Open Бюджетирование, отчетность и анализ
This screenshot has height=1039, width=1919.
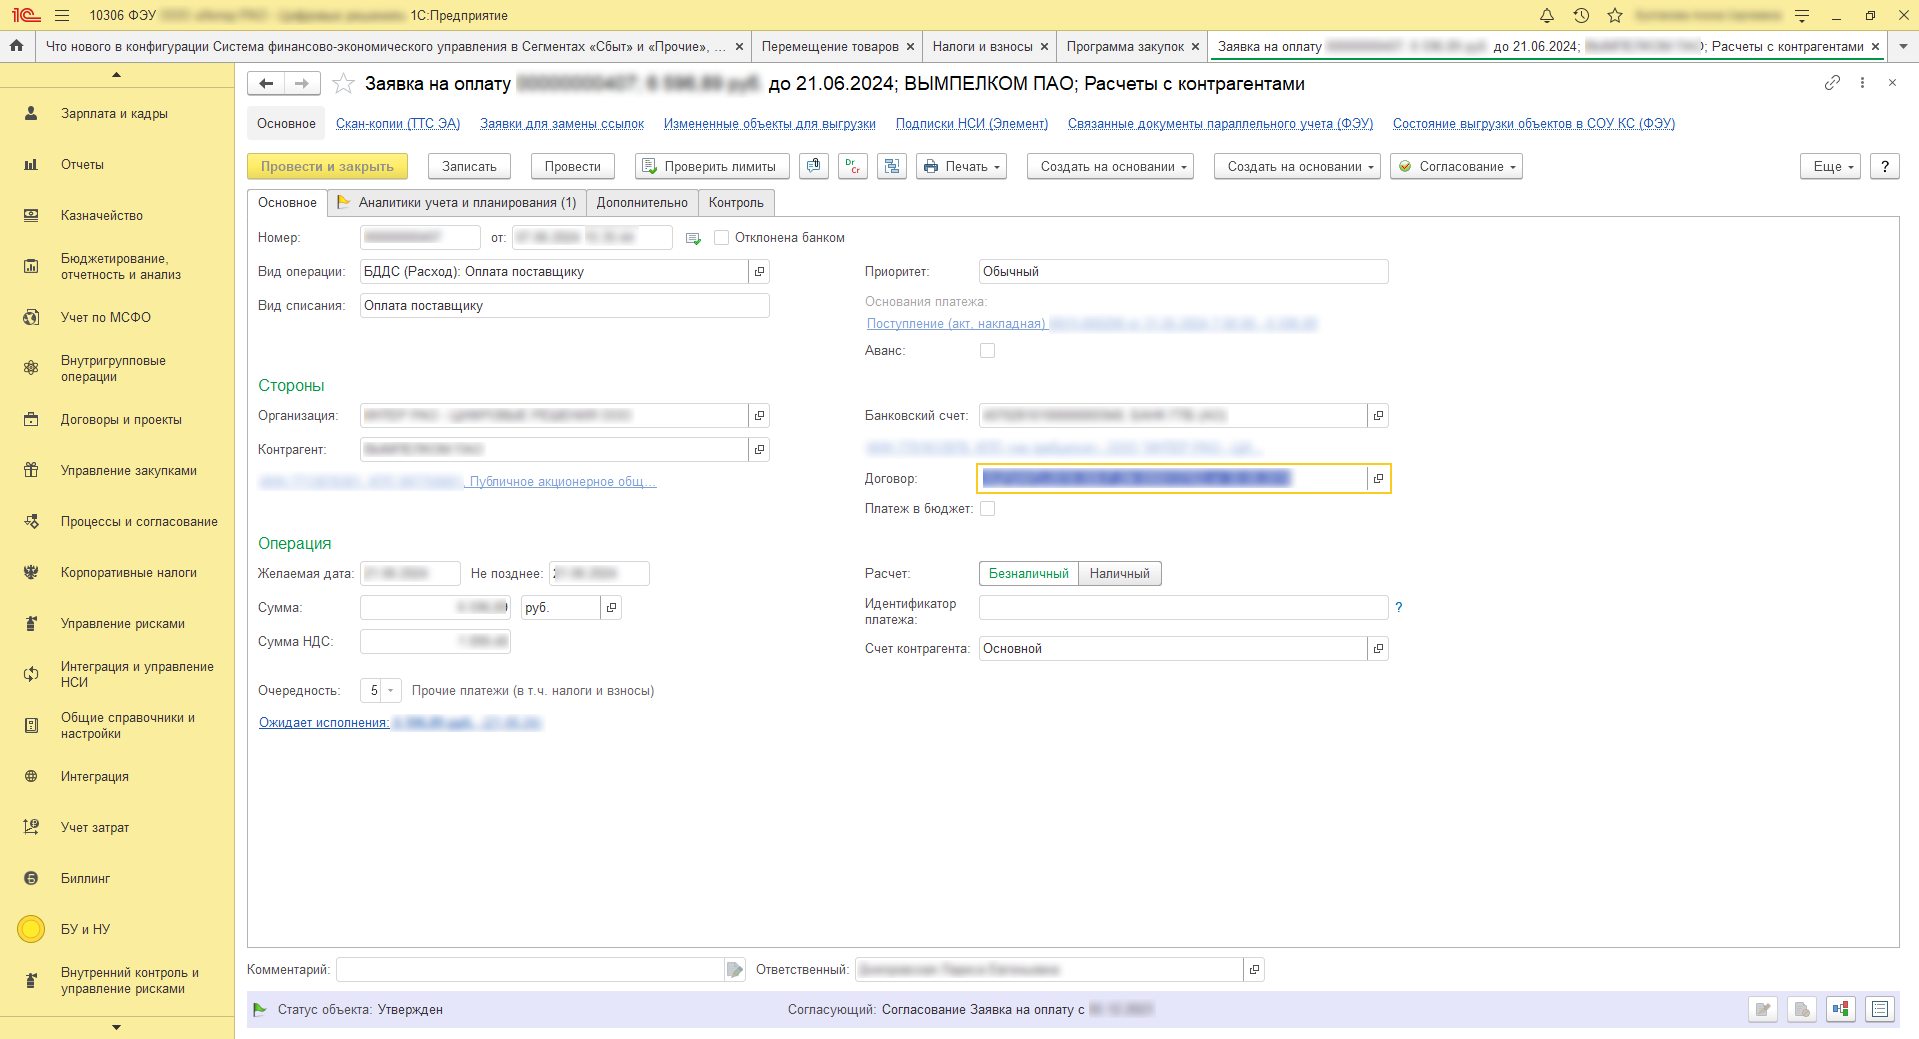tap(121, 267)
